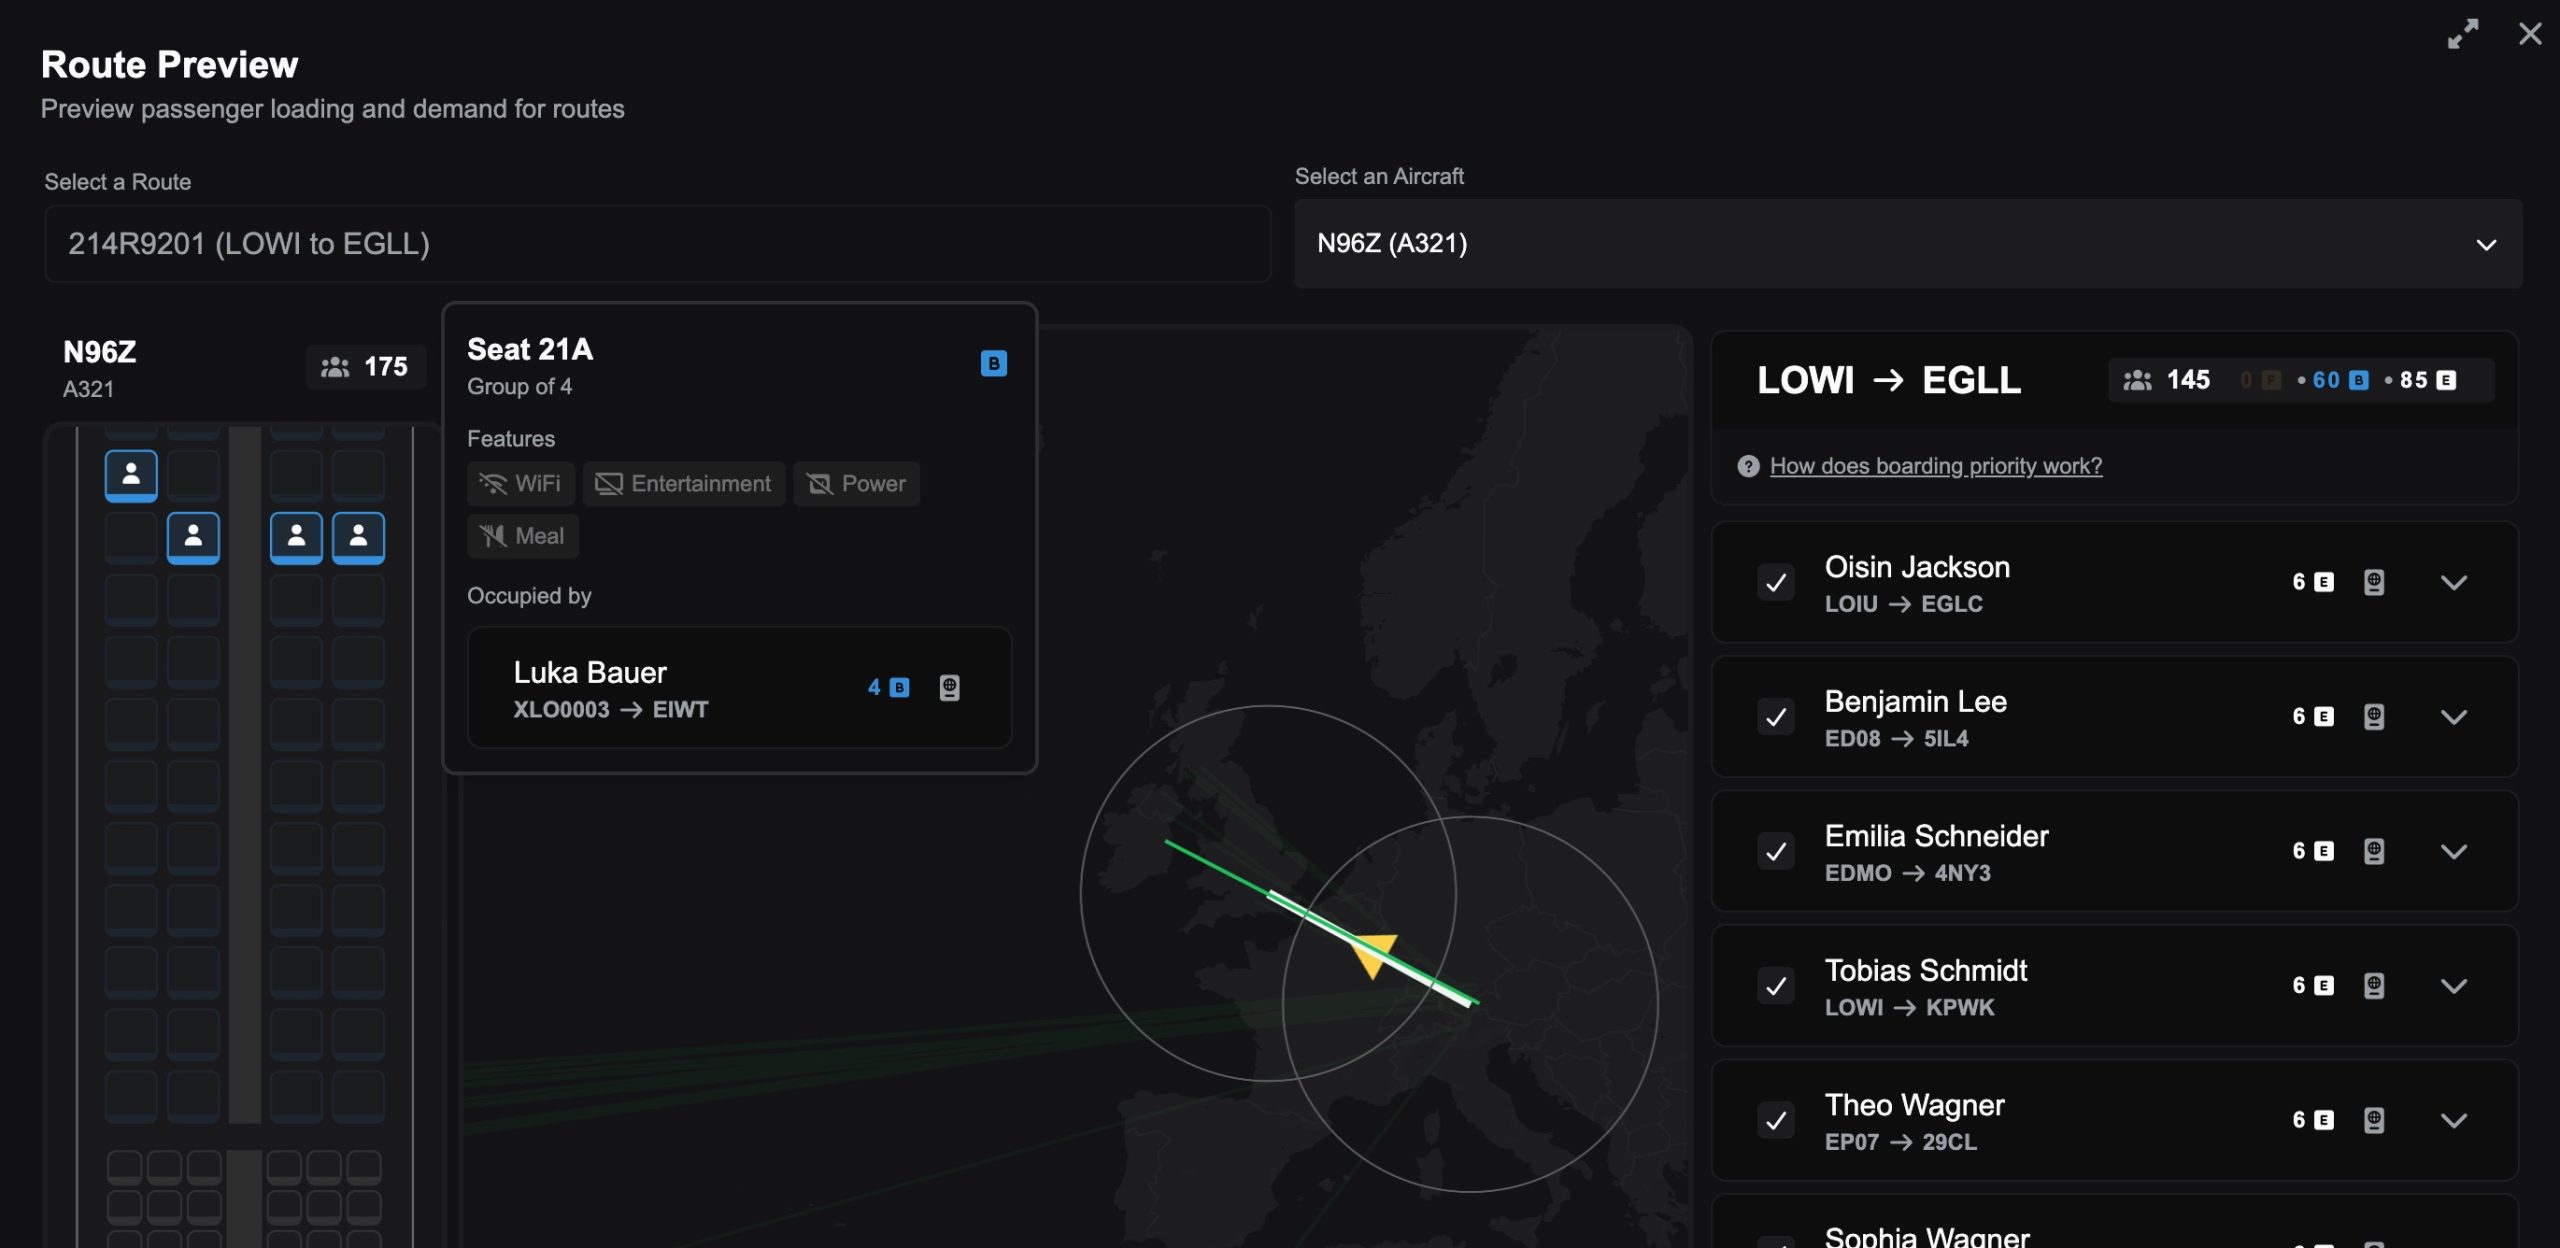The height and width of the screenshot is (1248, 2560).
Task: Click the blue business class badge in the Seat 21A card
Action: tap(993, 364)
